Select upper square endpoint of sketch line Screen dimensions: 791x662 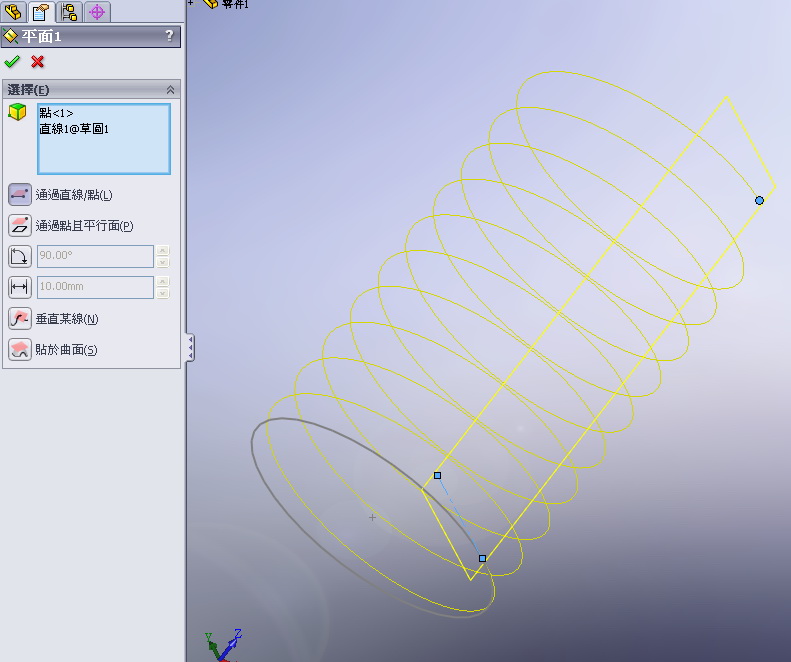437,475
